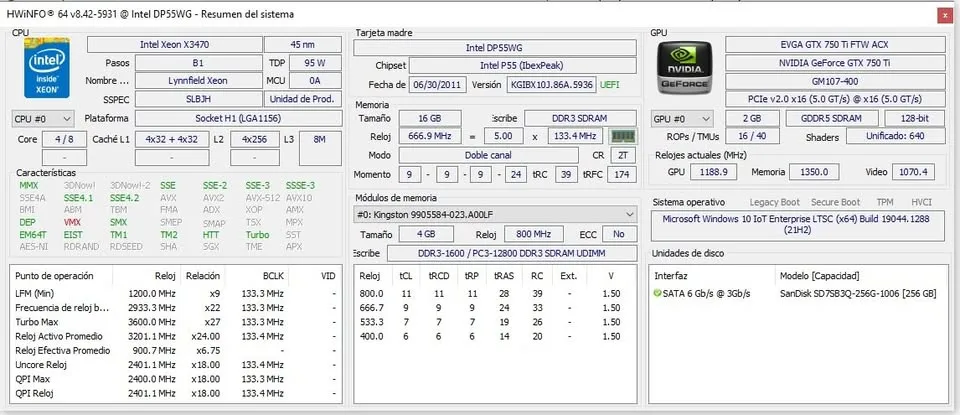This screenshot has width=960, height=415.
Task: Click the ECC No field
Action: (x=619, y=234)
